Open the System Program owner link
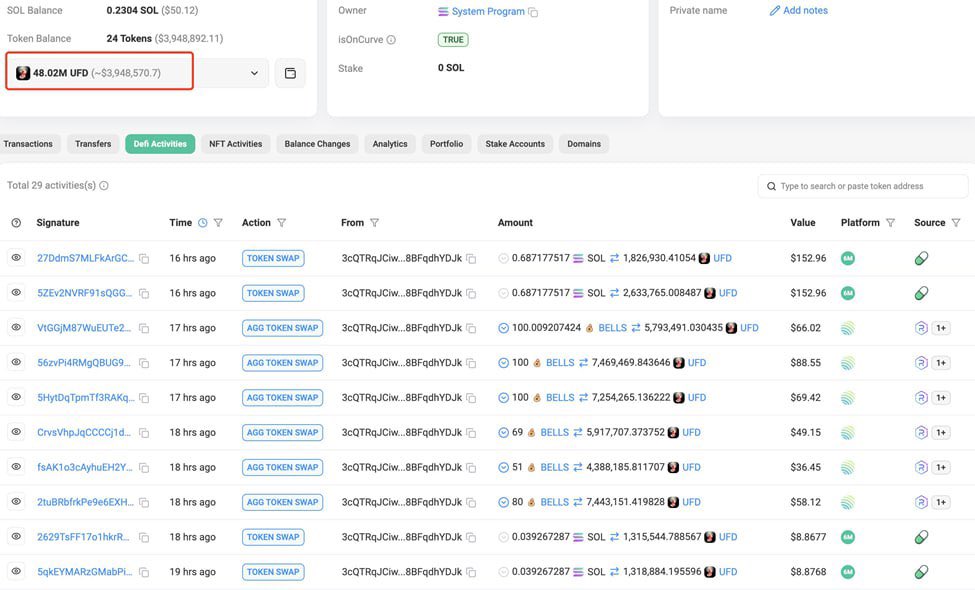Viewport: 975px width, 590px height. tap(488, 11)
